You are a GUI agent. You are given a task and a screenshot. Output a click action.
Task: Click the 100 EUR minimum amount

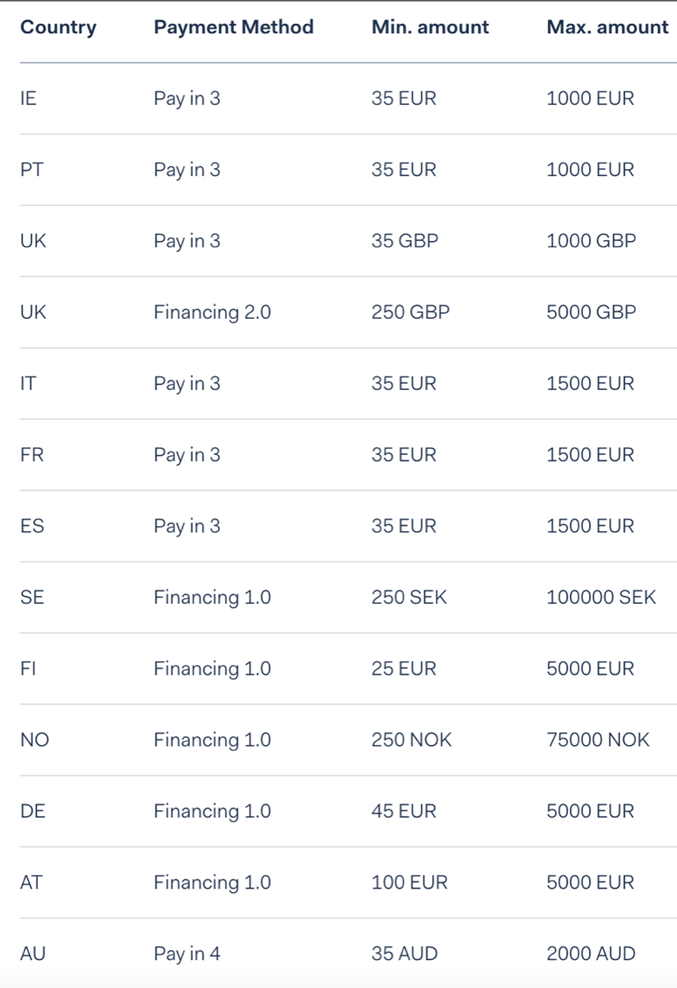tap(409, 882)
